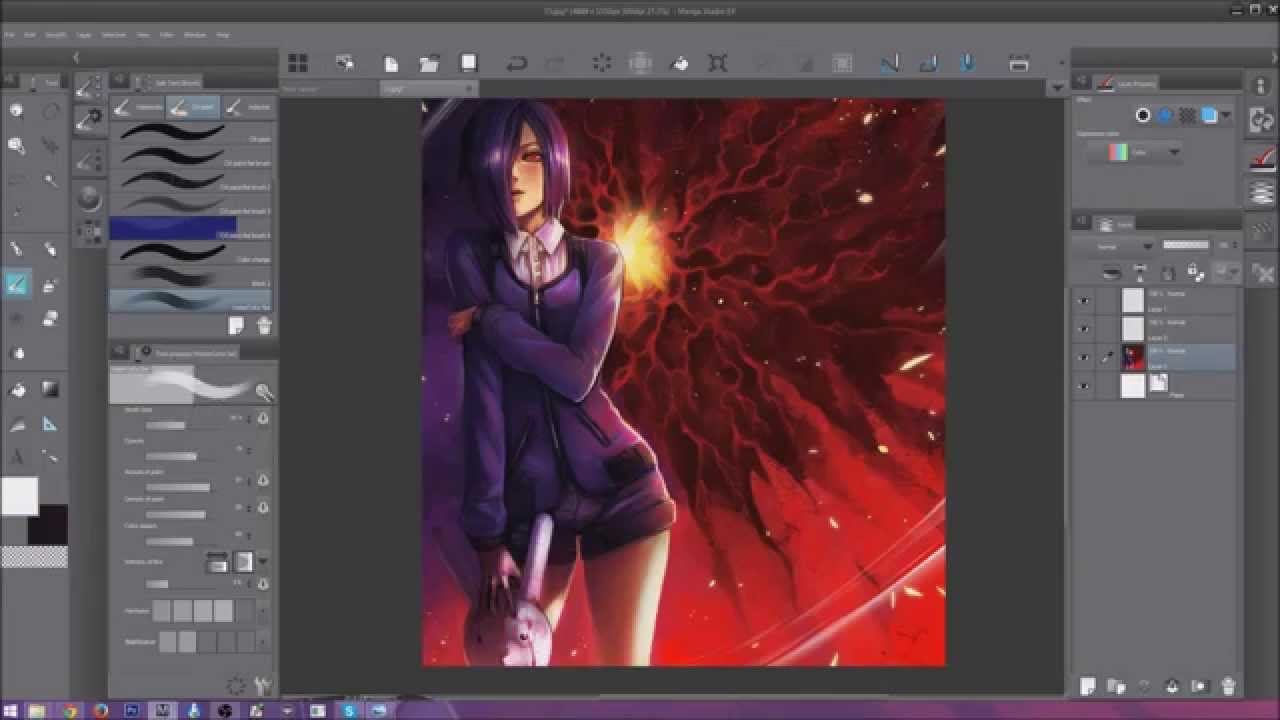The image size is (1280, 720).
Task: Open the layer mask dropdown arrow
Action: [x=1233, y=271]
